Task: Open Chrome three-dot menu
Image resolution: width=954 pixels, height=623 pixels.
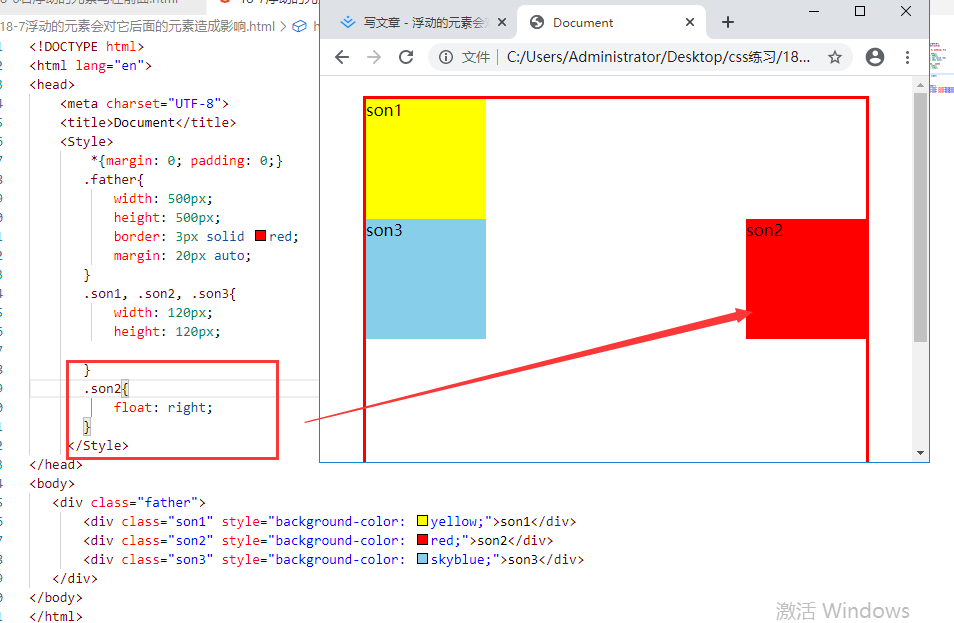Action: pos(907,57)
